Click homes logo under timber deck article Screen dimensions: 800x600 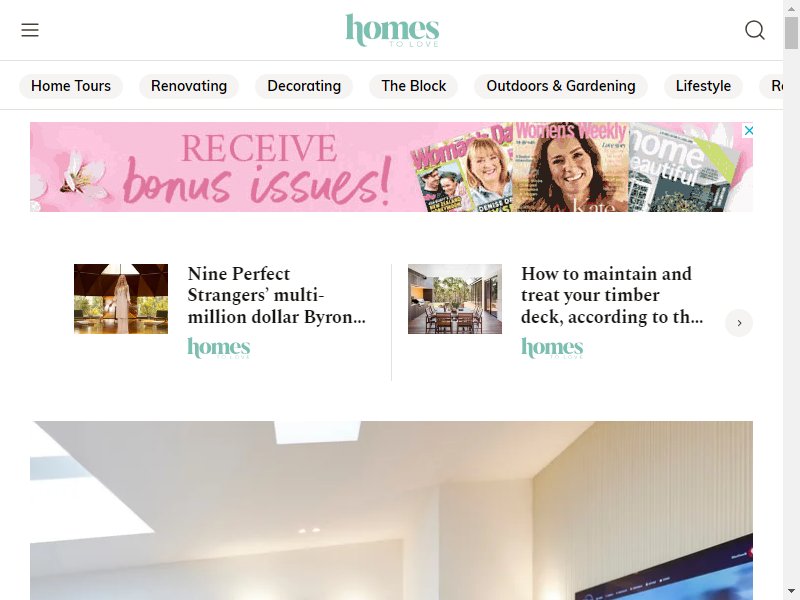click(x=552, y=348)
